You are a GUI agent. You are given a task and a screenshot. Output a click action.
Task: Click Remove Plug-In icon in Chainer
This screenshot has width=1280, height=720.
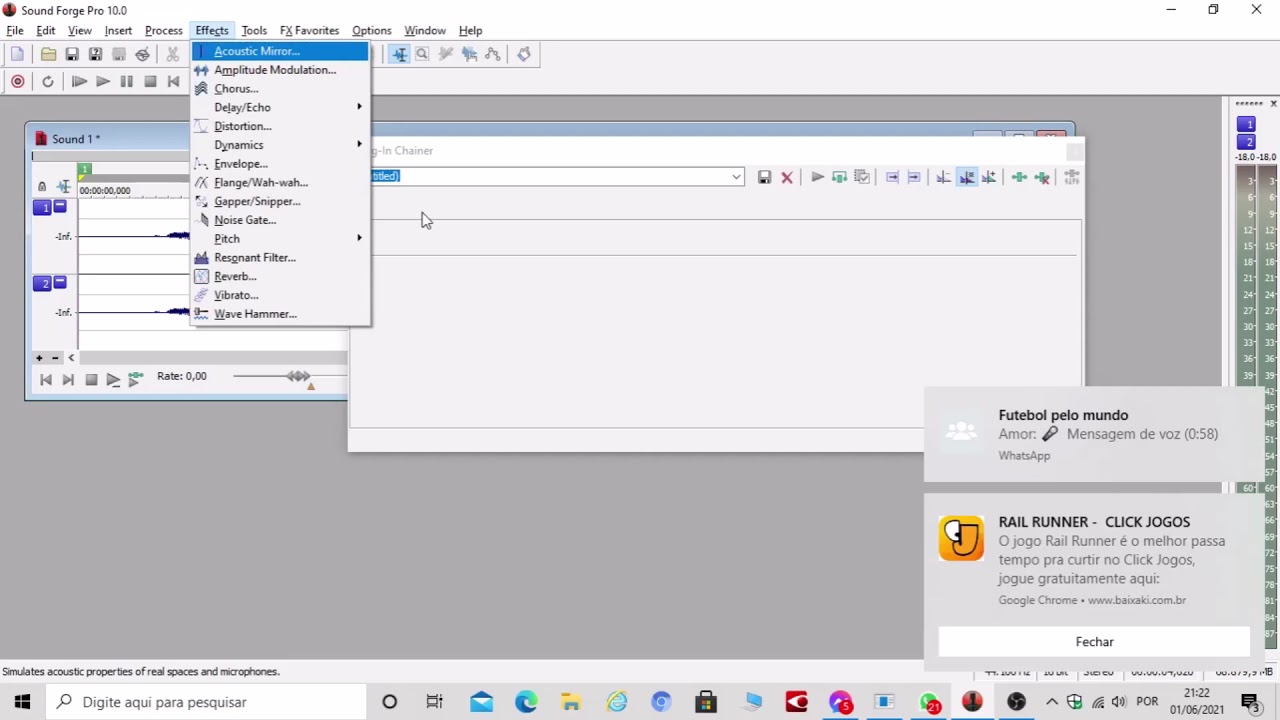click(x=1042, y=177)
